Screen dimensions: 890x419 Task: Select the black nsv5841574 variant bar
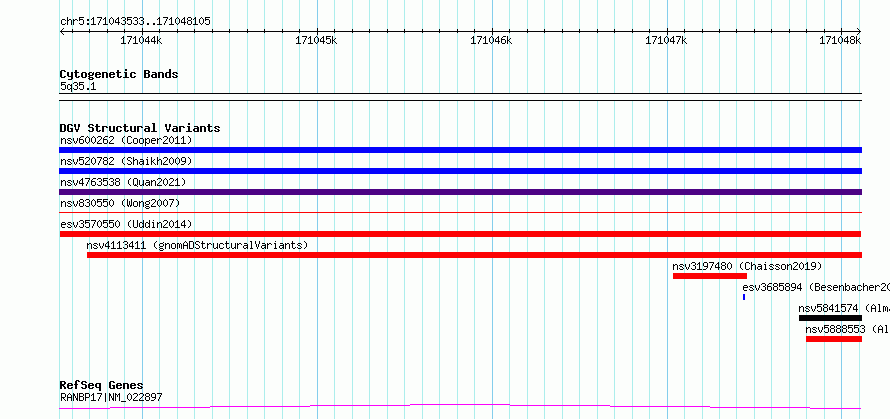coord(830,318)
